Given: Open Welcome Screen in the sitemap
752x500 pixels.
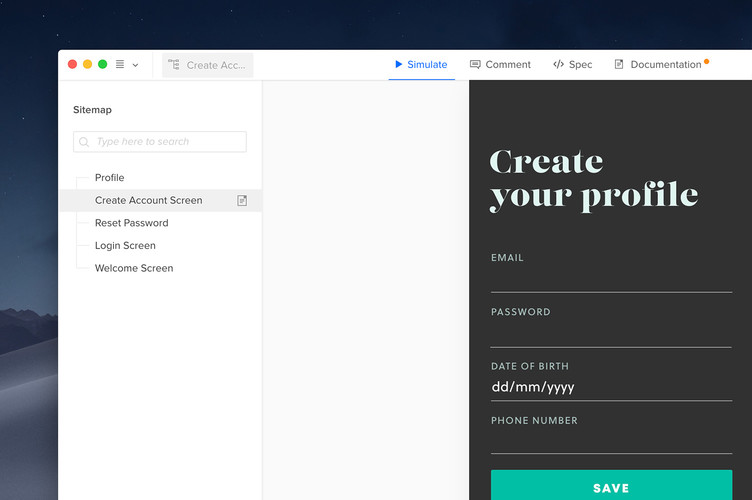Looking at the screenshot, I should coord(134,268).
